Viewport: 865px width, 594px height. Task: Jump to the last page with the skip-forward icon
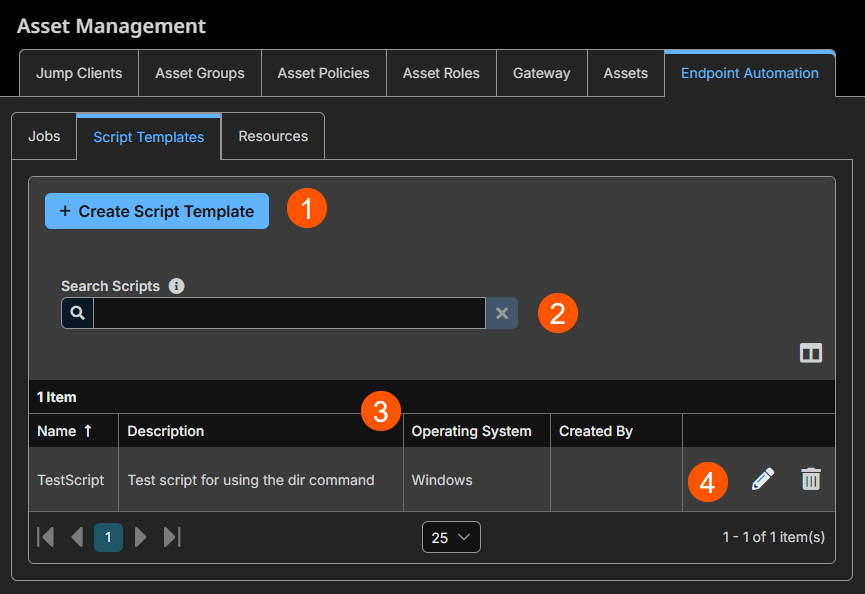click(172, 537)
